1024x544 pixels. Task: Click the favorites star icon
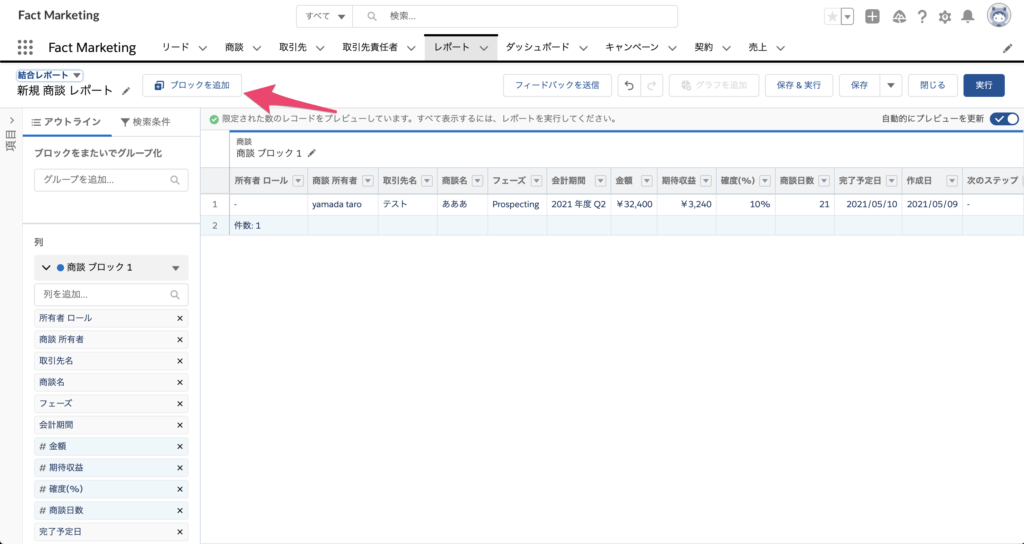832,17
